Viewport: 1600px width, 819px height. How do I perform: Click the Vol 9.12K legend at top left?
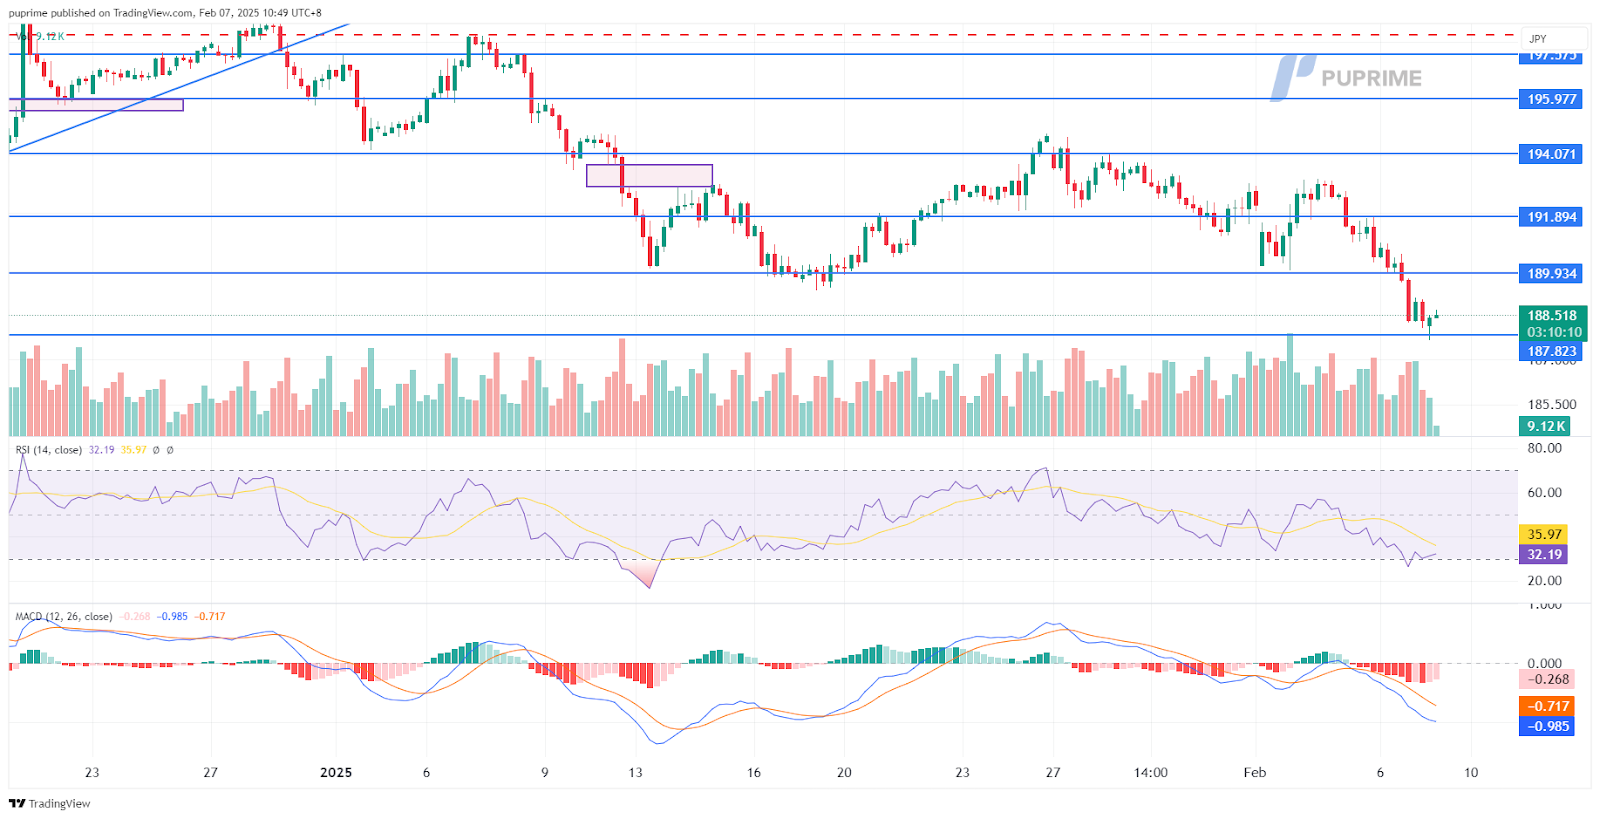pos(40,36)
